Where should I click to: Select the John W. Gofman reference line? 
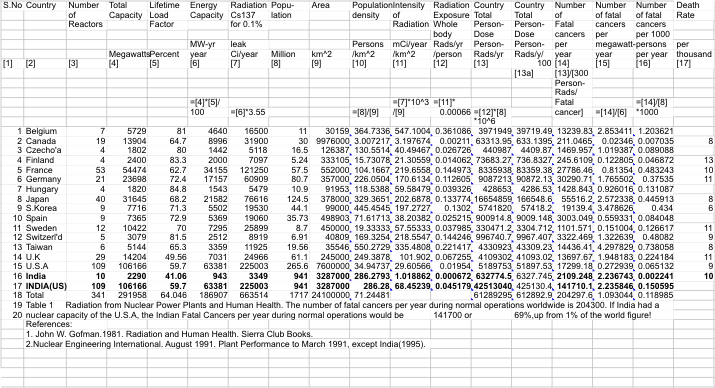[x=169, y=334]
